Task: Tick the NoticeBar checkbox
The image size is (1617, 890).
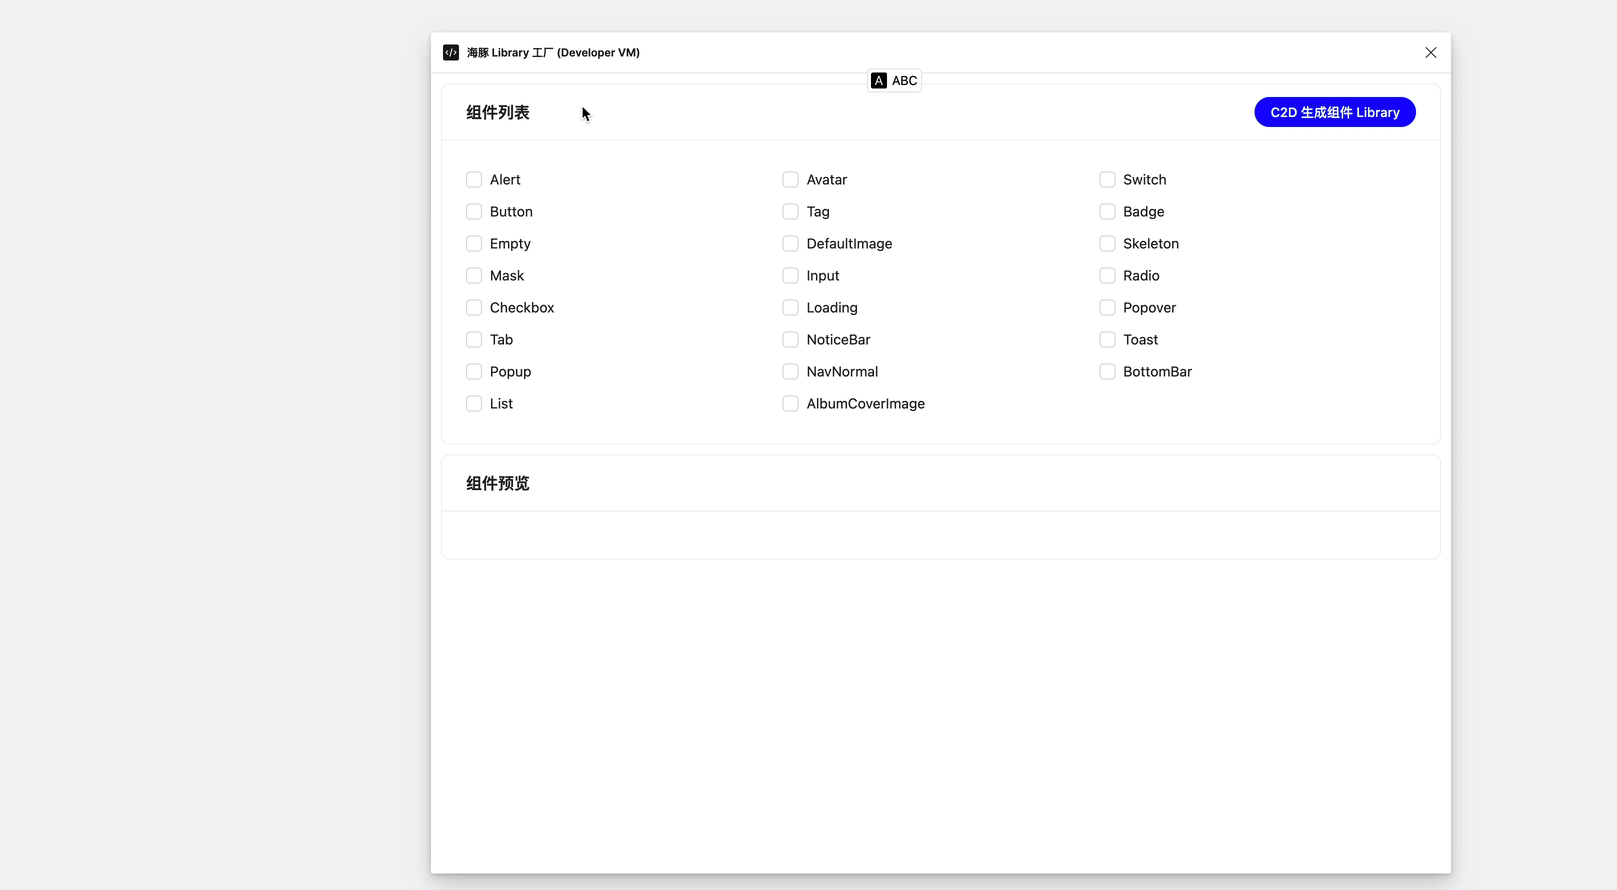Action: 790,340
